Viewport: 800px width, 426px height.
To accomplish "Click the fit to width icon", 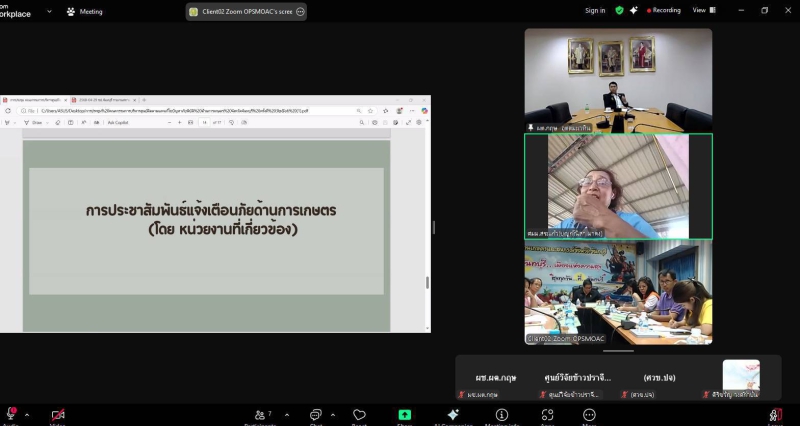I will (190, 122).
